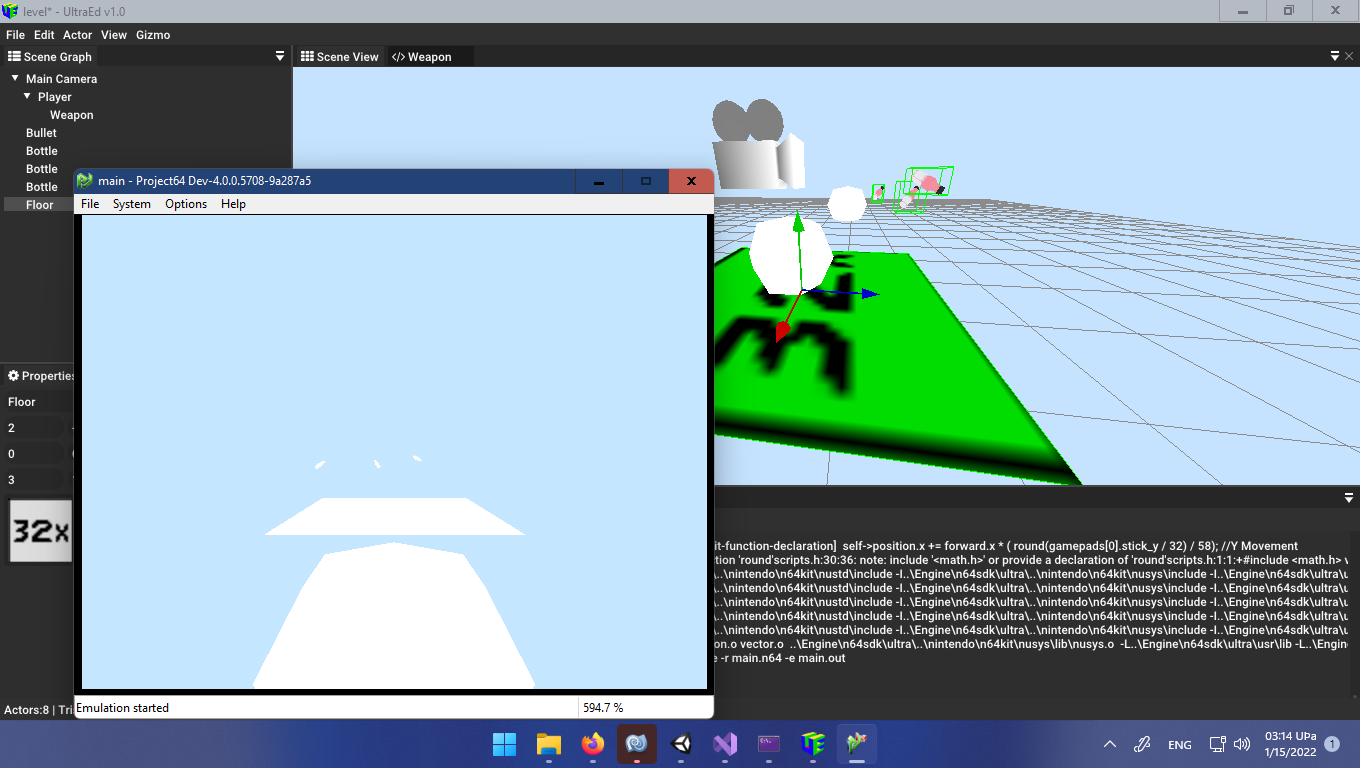1360x768 pixels.
Task: Click the grid icon on the Scene View tab
Action: (306, 56)
